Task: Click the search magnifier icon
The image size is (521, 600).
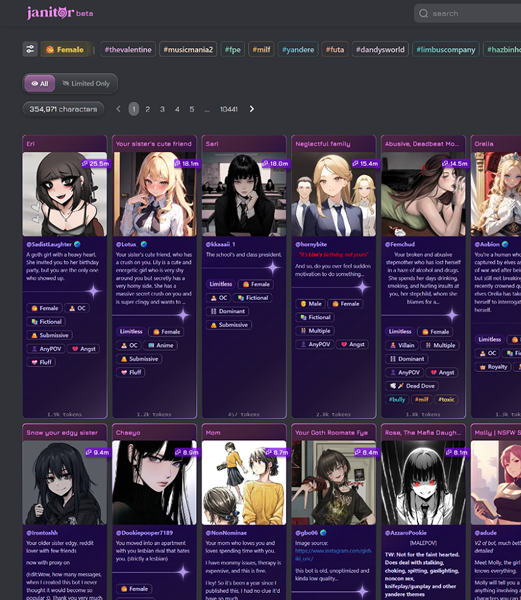Action: pos(423,13)
